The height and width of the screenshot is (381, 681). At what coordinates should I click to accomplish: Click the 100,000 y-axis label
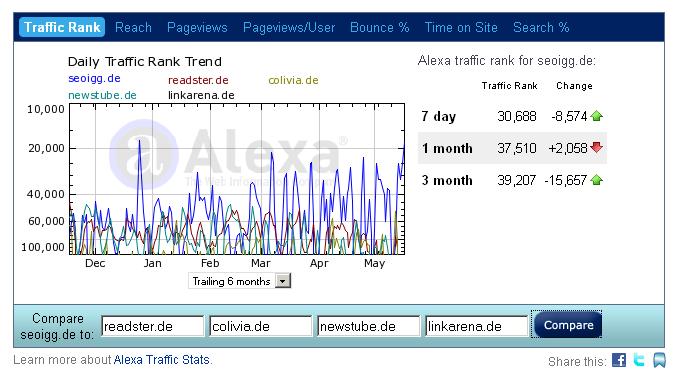tap(43, 247)
